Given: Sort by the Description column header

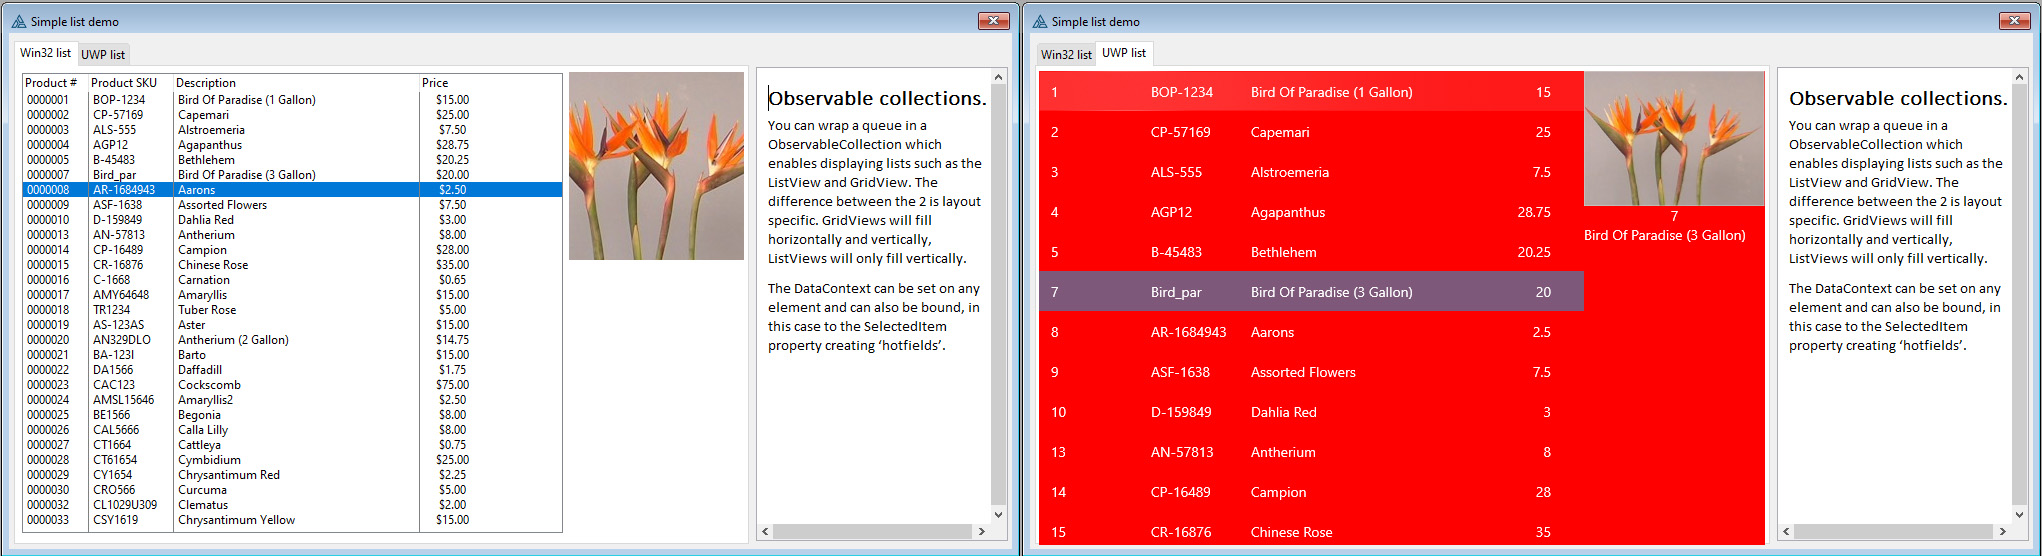Looking at the screenshot, I should pos(206,83).
